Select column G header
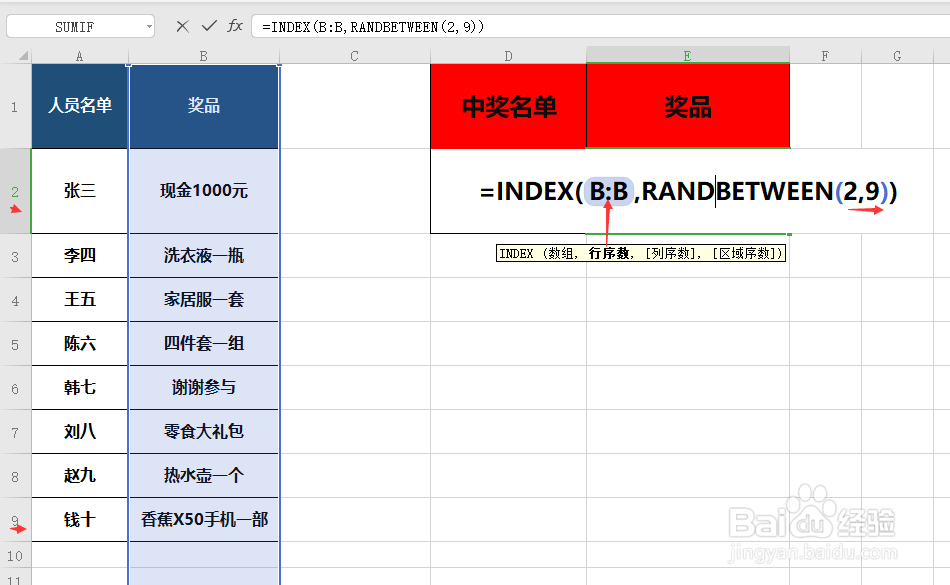Viewport: 950px width, 585px height. click(897, 56)
